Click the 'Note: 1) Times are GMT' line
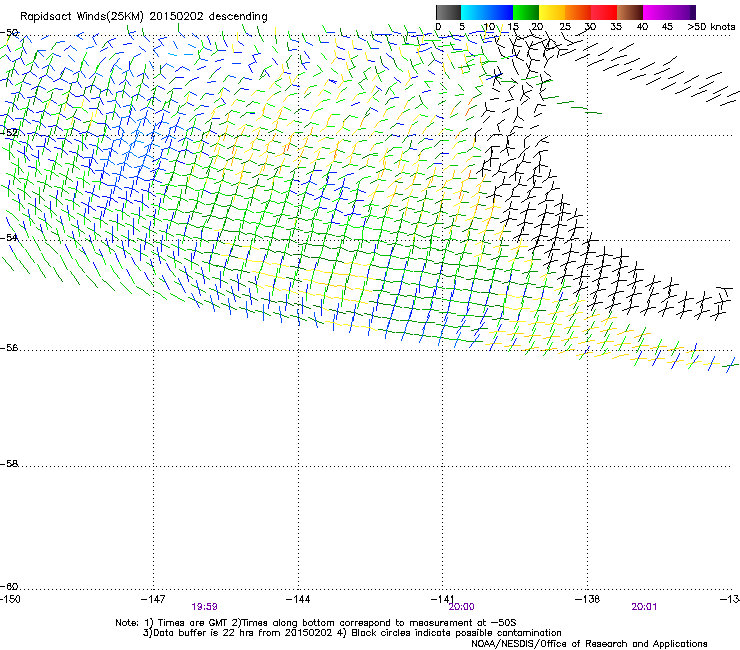Image resolution: width=740 pixels, height=650 pixels. [x=316, y=623]
